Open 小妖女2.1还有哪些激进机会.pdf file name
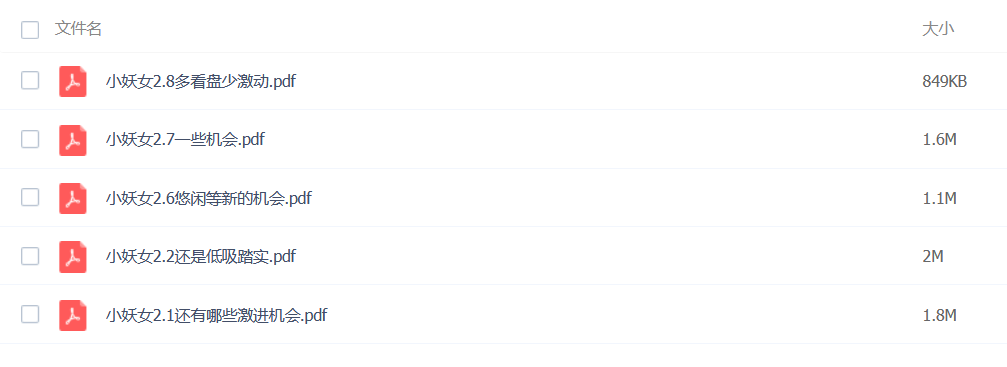 tap(217, 316)
